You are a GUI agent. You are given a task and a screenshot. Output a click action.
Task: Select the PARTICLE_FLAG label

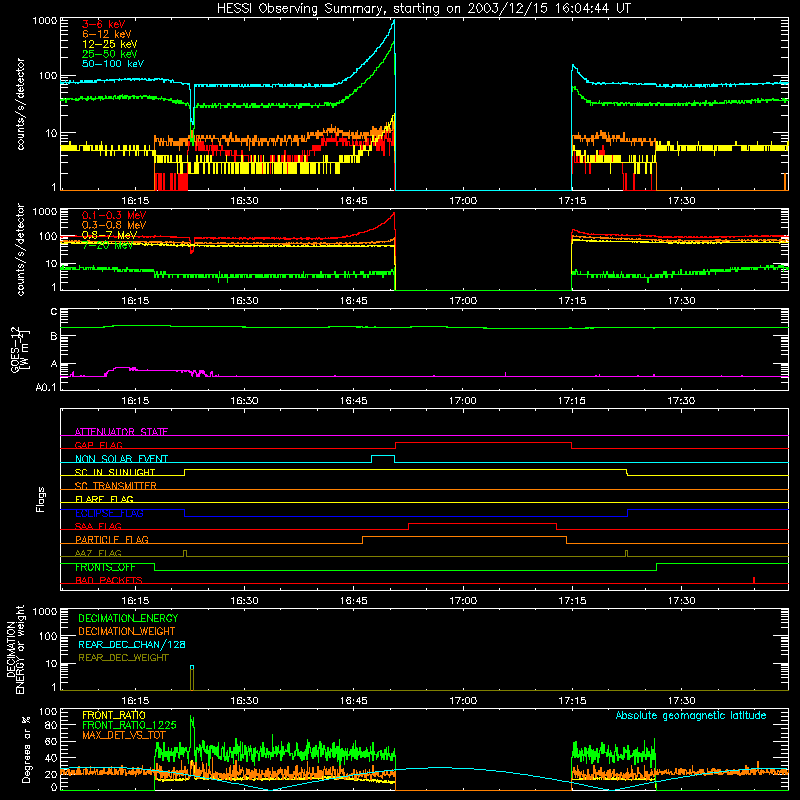tap(112, 539)
